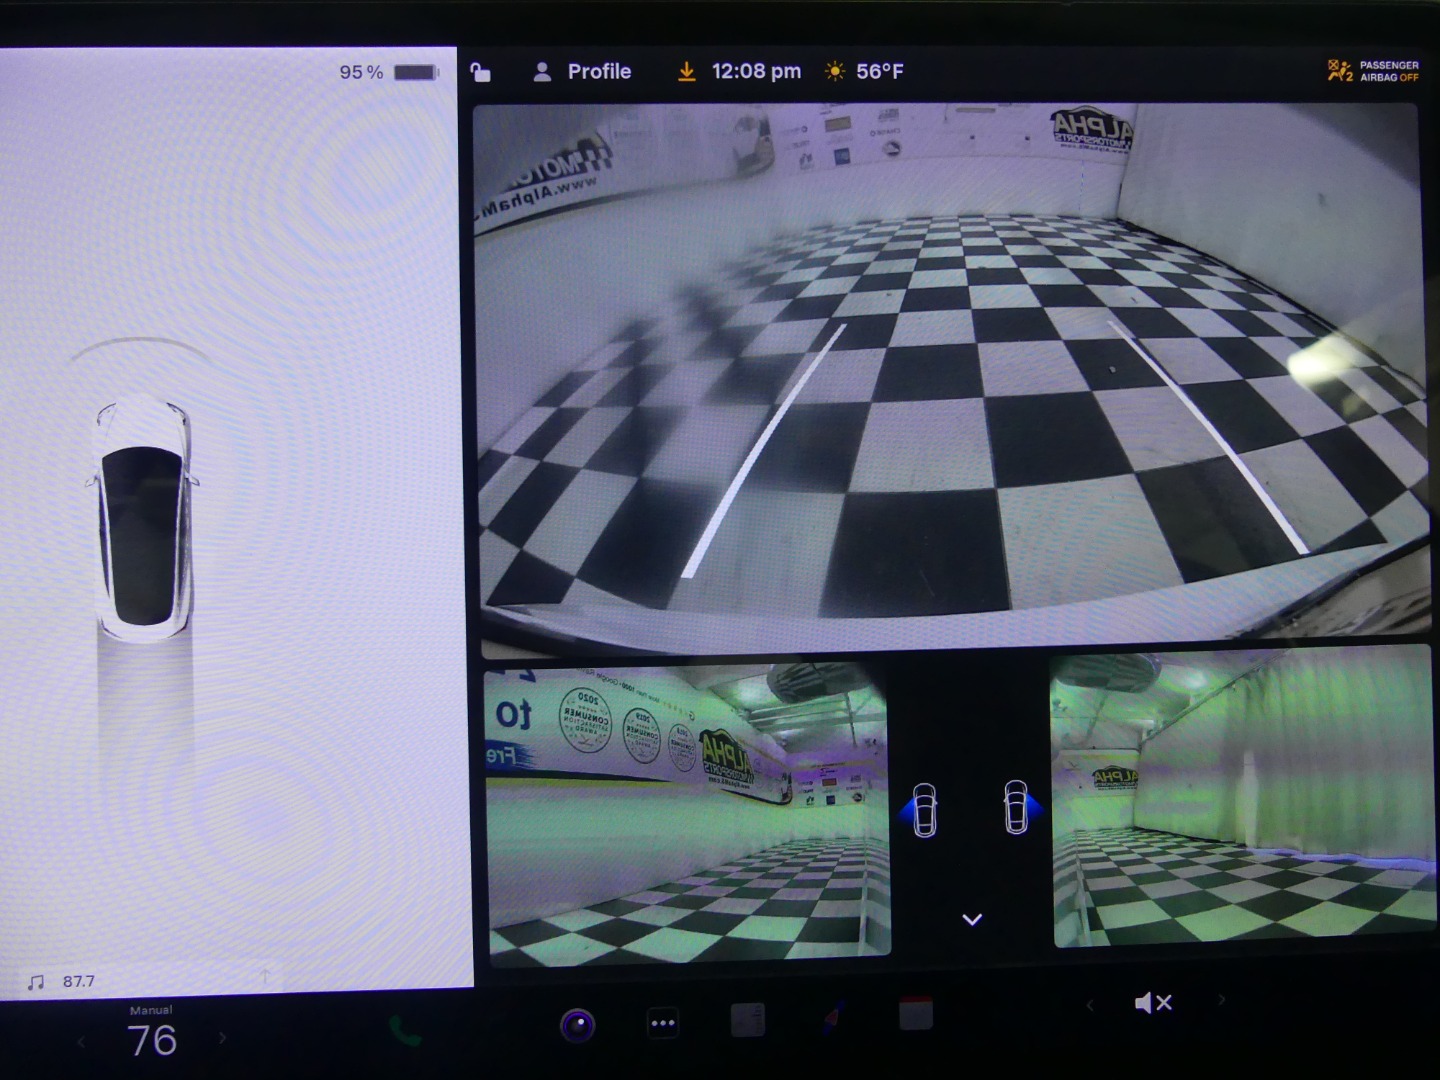
Task: Tap the 12:08 pm clock
Action: tap(756, 72)
